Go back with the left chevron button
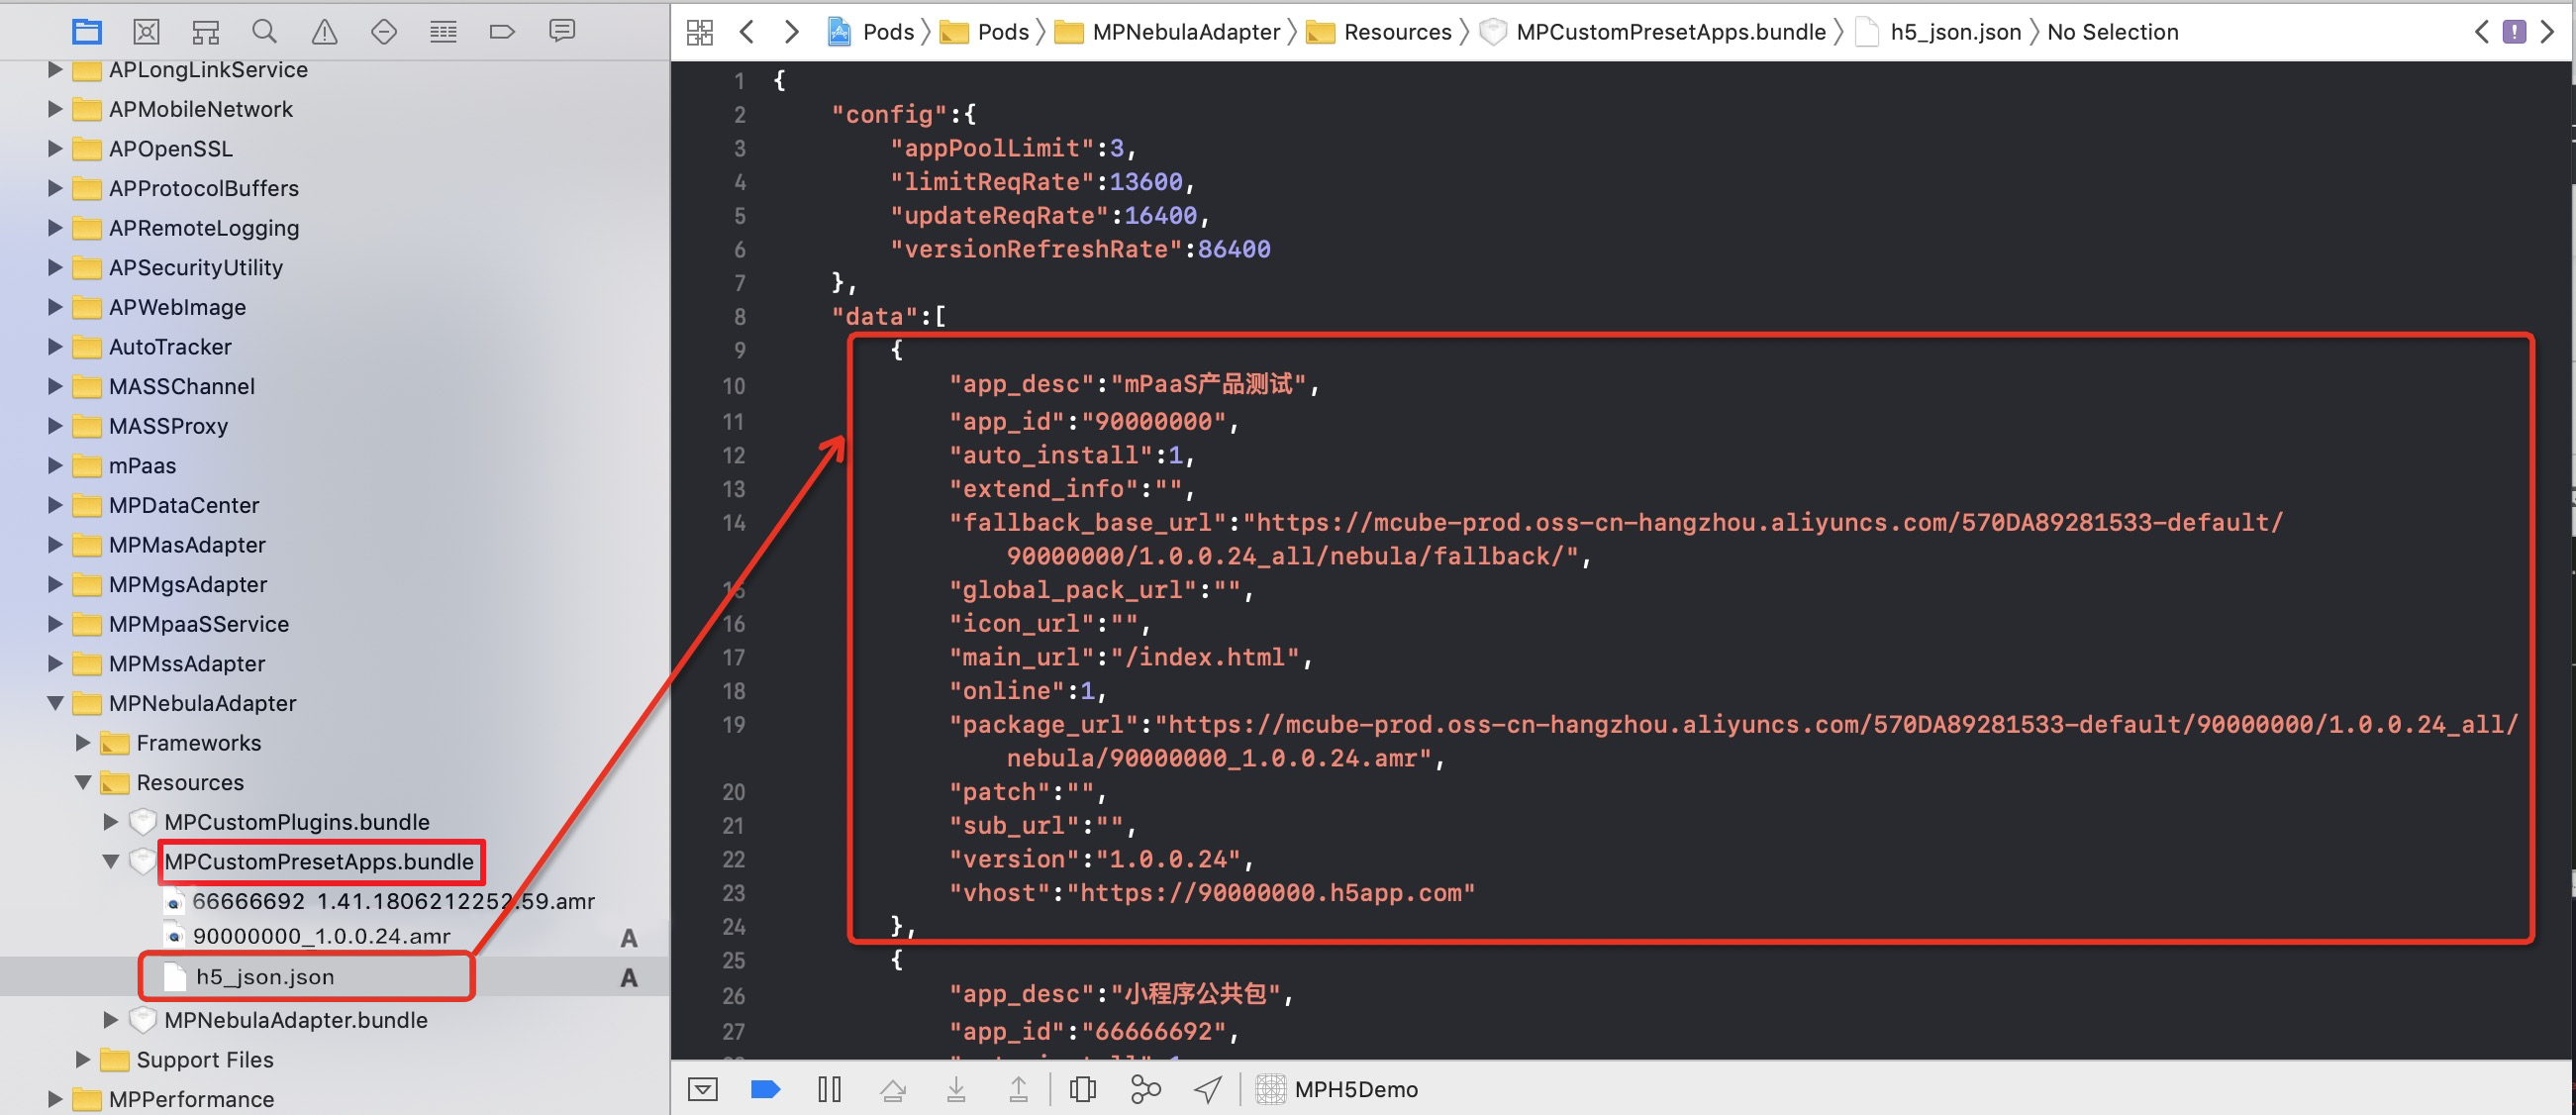 pos(747,32)
